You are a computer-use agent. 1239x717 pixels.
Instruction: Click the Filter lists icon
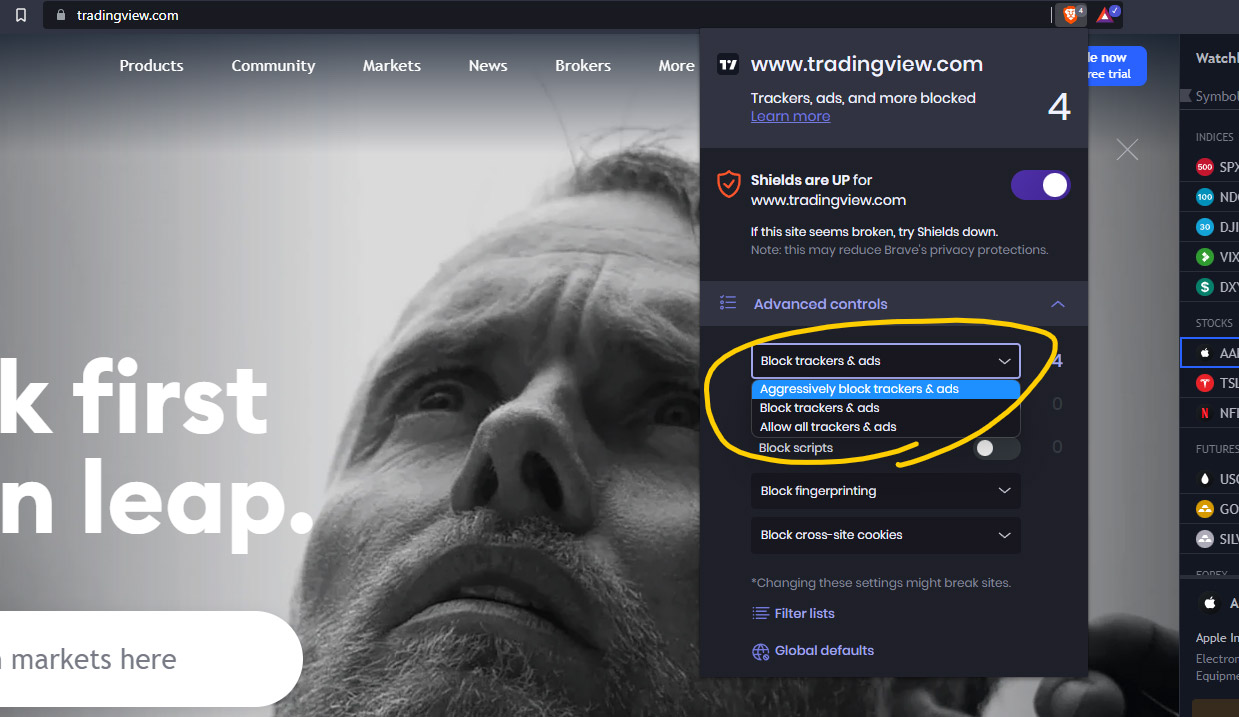(x=761, y=613)
